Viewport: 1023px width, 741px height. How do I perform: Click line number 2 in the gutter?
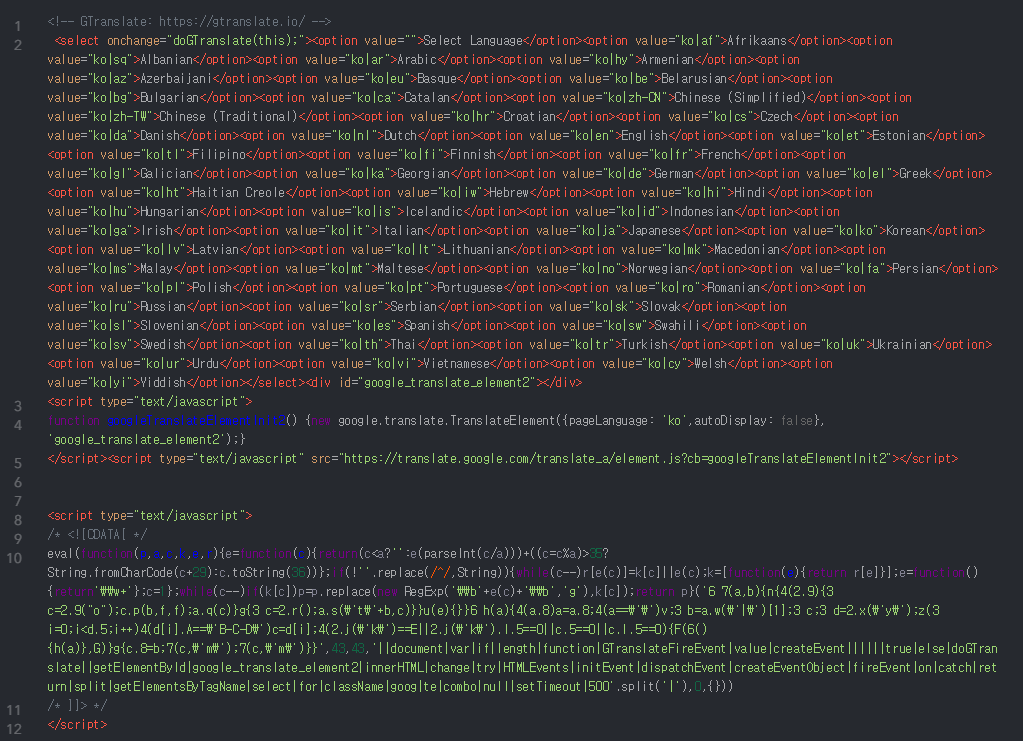tap(18, 46)
